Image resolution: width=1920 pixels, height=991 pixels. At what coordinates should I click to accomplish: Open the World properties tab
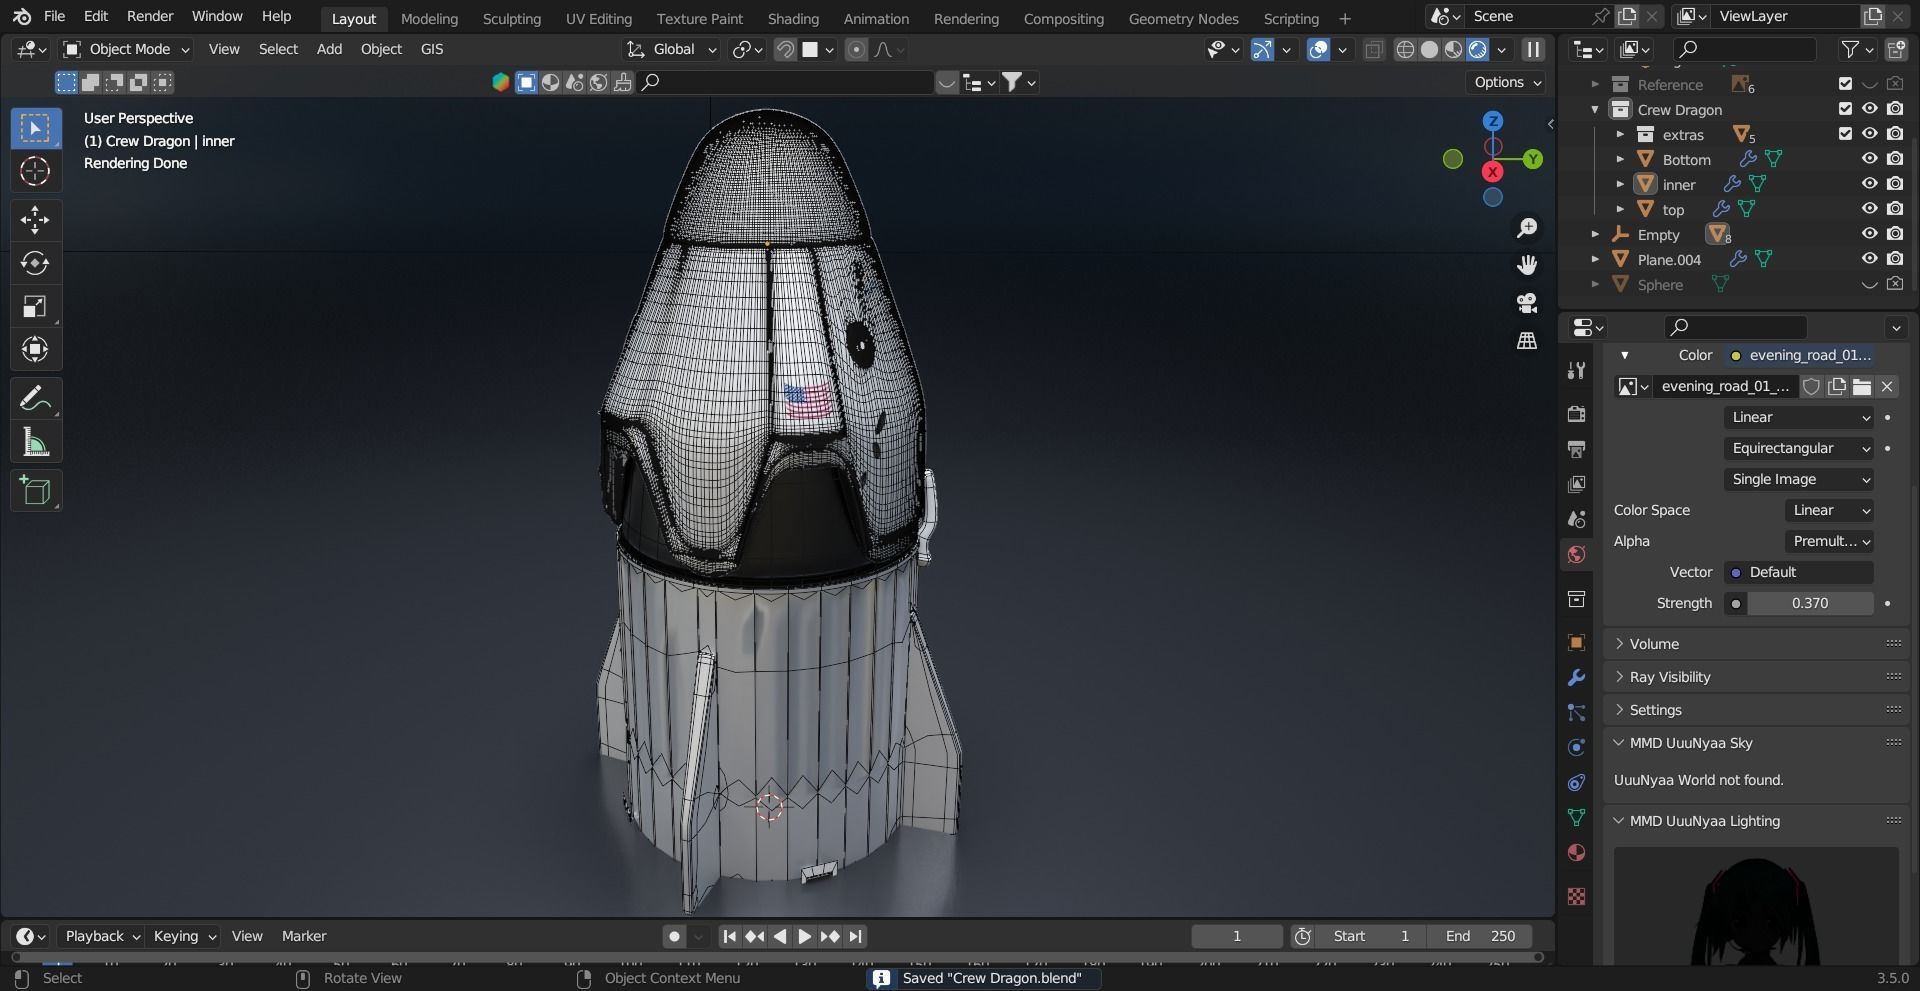(x=1577, y=554)
